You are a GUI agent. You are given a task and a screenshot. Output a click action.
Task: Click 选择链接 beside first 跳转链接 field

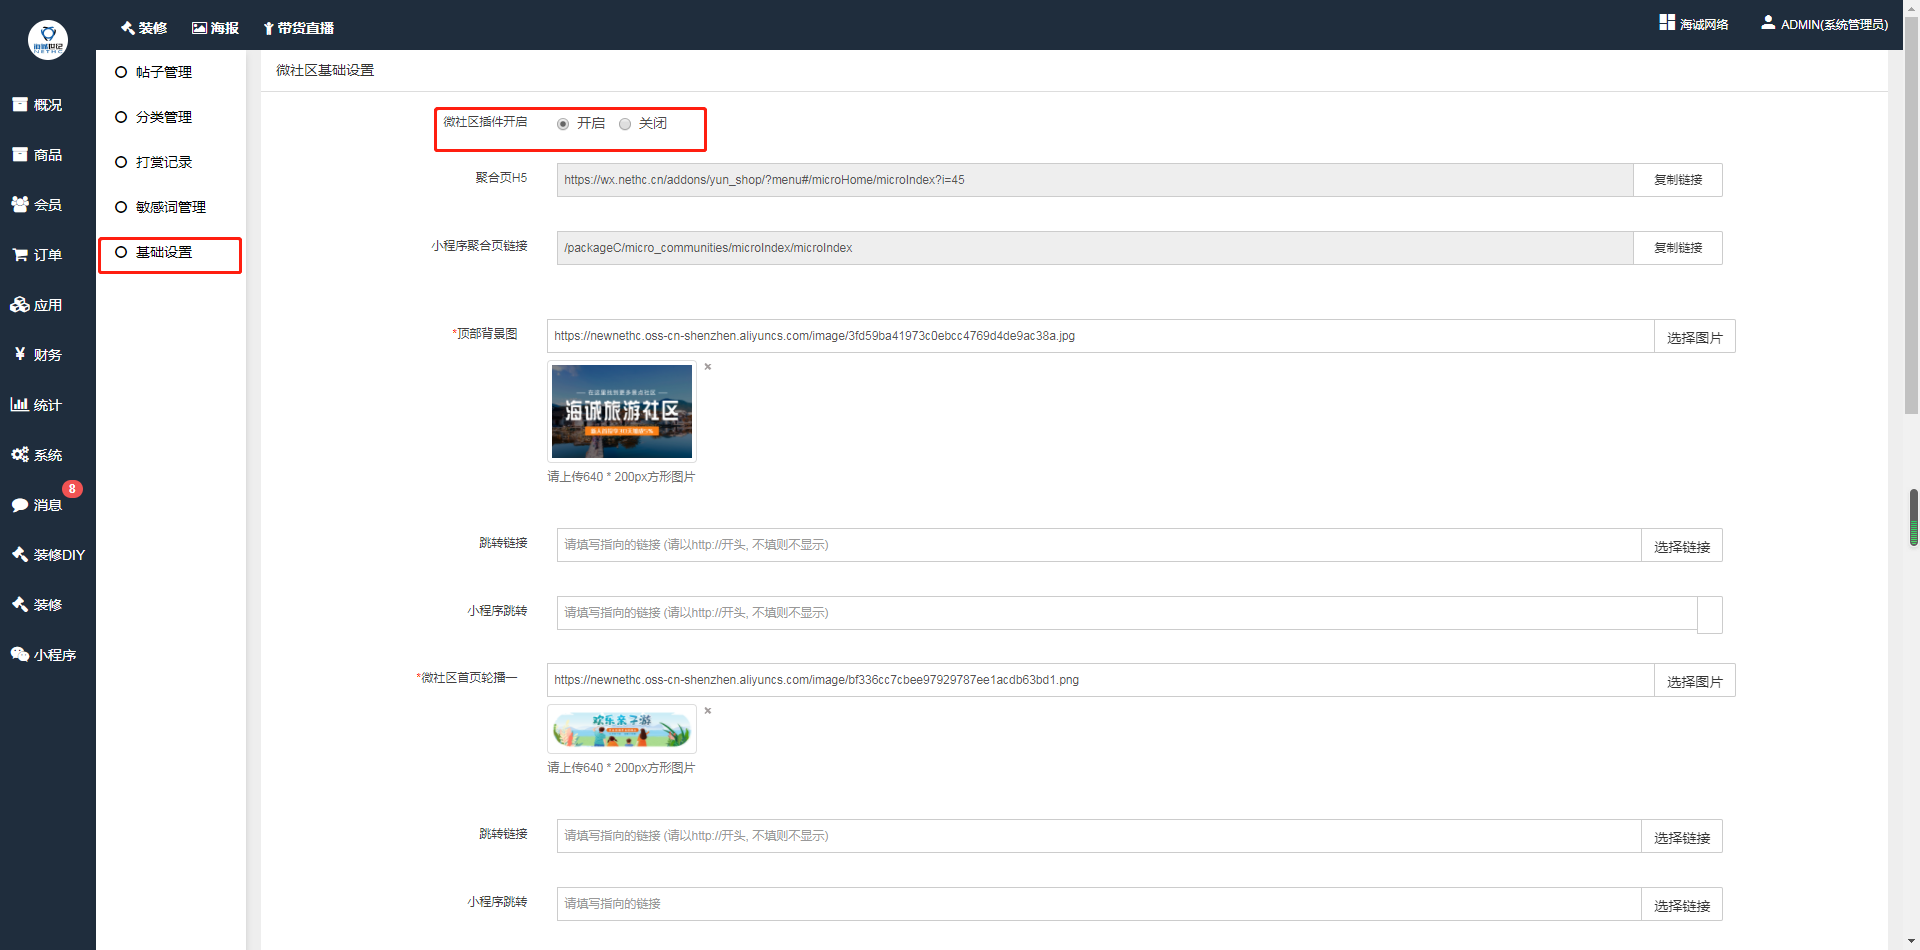(1681, 546)
